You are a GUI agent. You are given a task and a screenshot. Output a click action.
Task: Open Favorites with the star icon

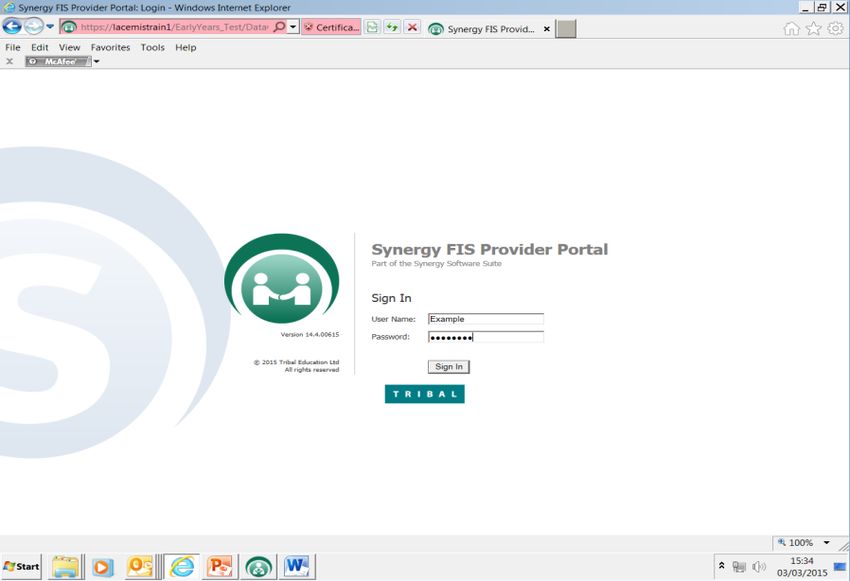tap(814, 28)
